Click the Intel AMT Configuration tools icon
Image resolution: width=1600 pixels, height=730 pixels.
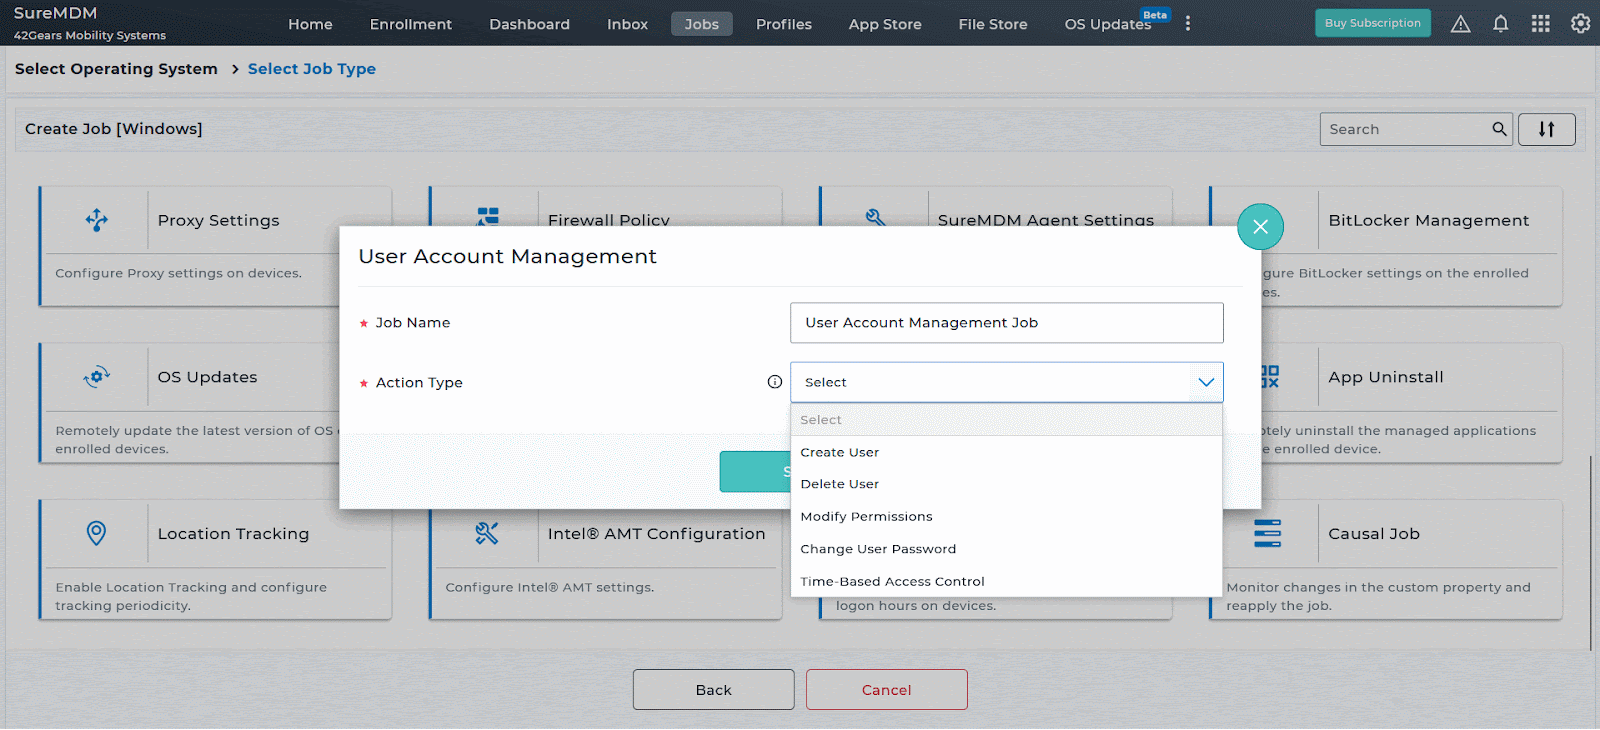click(x=487, y=533)
